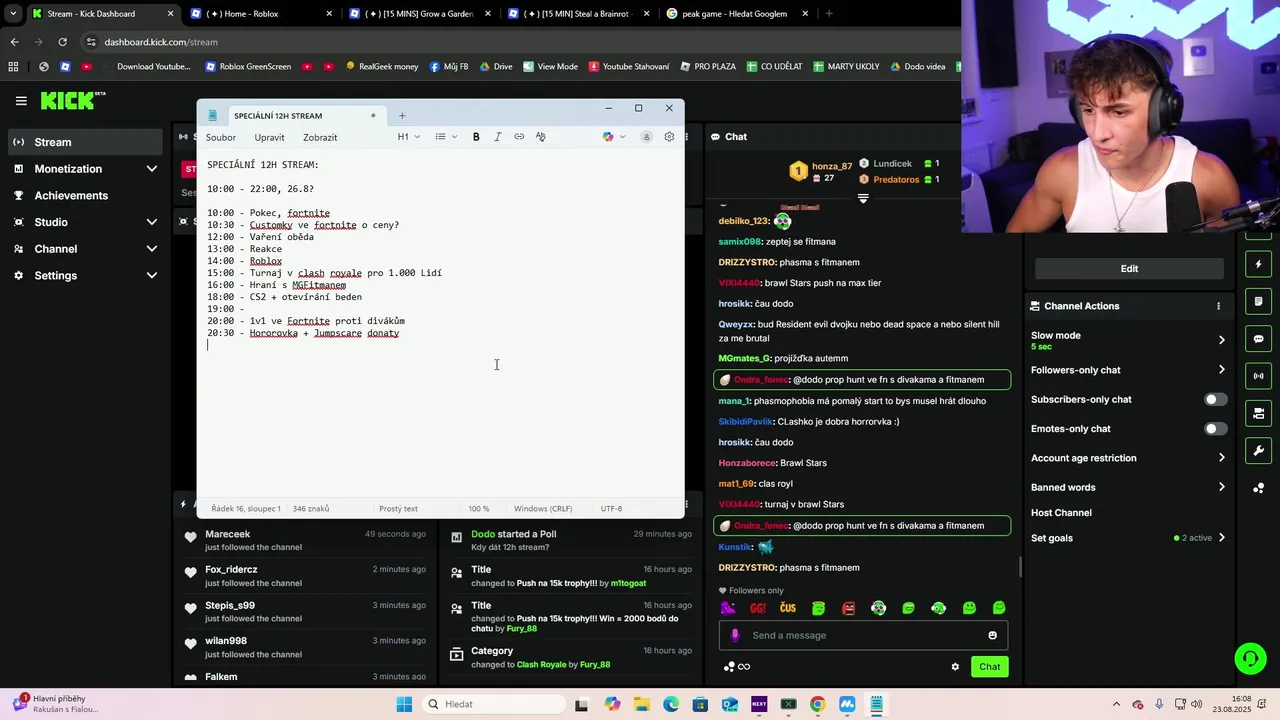1280x720 pixels.
Task: Clear formatting in Notepad toolbar
Action: pyautogui.click(x=541, y=137)
